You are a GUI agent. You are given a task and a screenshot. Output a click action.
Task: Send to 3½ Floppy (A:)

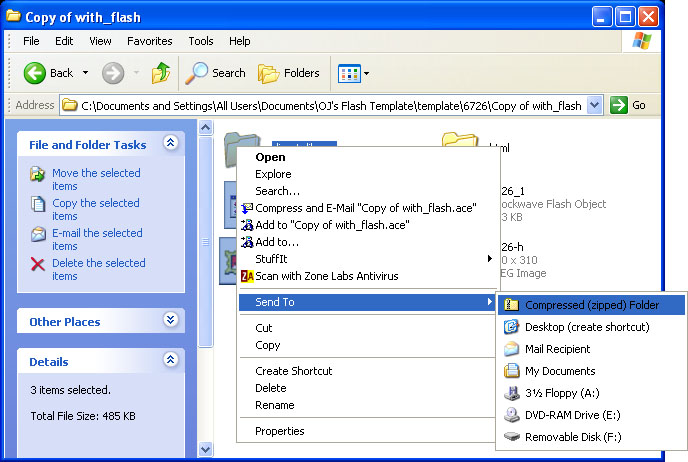tap(560, 393)
